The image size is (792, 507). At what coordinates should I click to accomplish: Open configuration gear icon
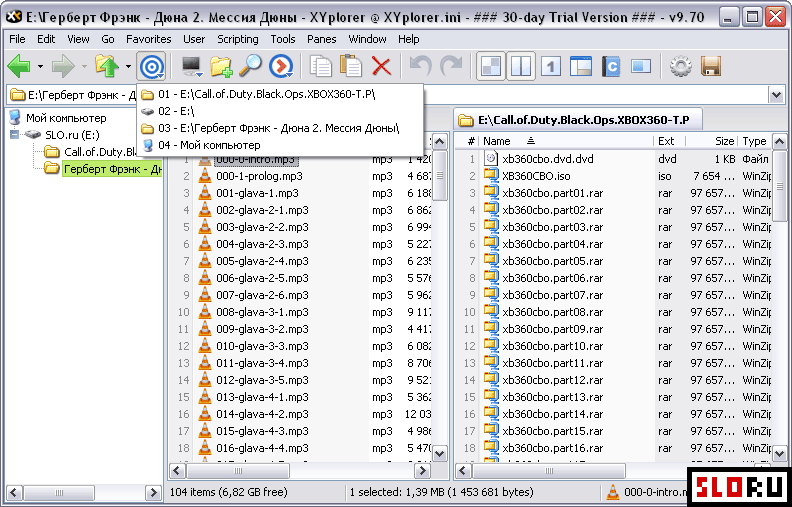(x=680, y=67)
